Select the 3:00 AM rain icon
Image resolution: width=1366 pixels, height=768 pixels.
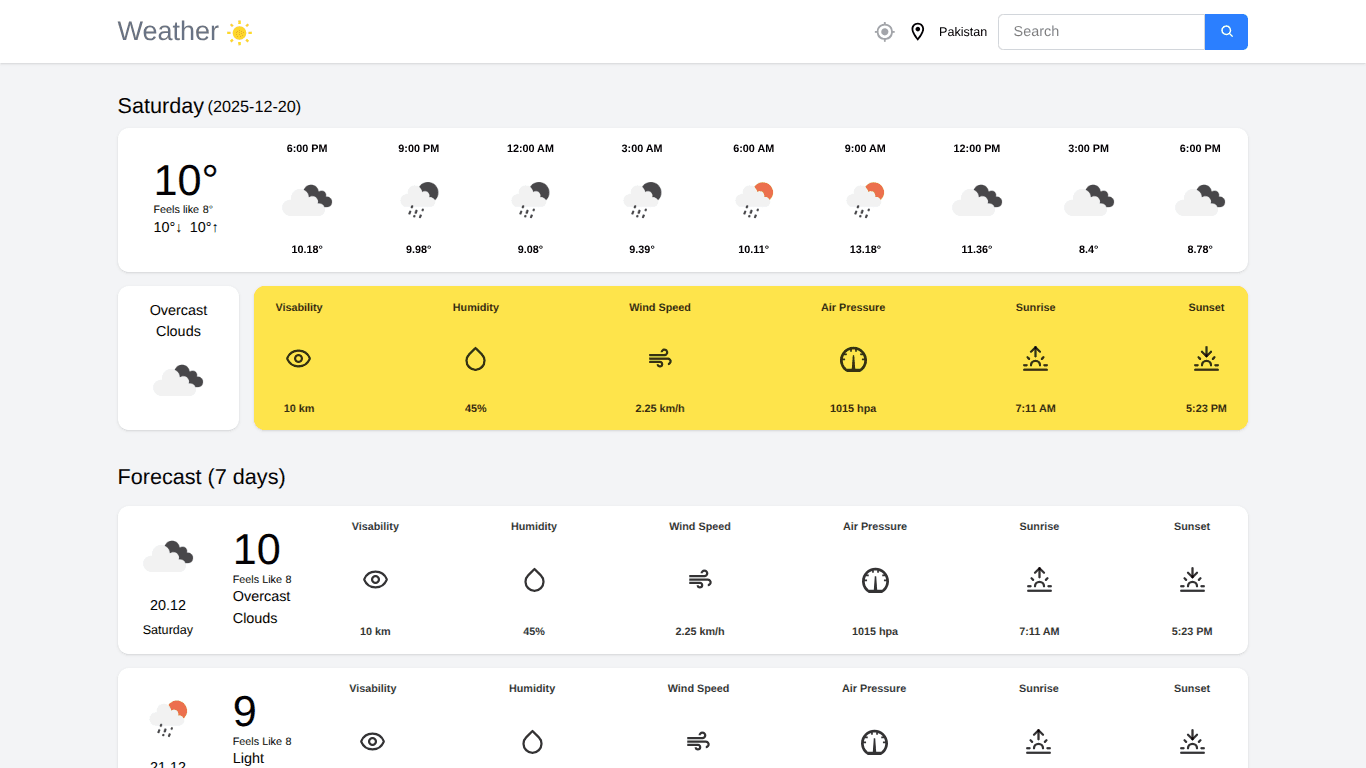tap(642, 200)
